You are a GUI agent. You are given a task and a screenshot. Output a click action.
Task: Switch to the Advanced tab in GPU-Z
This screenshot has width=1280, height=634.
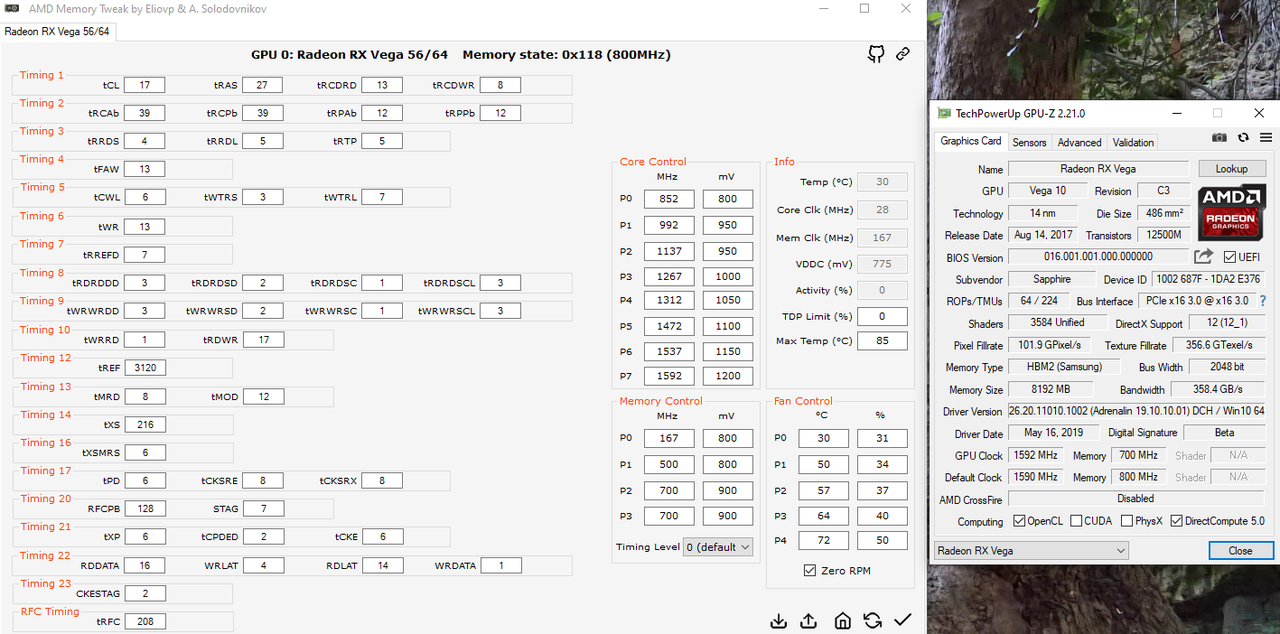(1079, 142)
